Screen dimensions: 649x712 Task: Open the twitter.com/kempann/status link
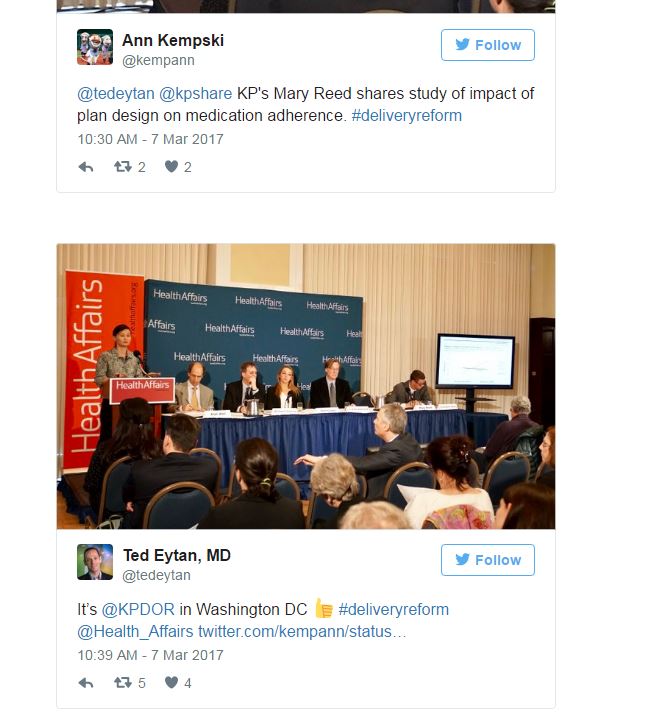(x=302, y=632)
